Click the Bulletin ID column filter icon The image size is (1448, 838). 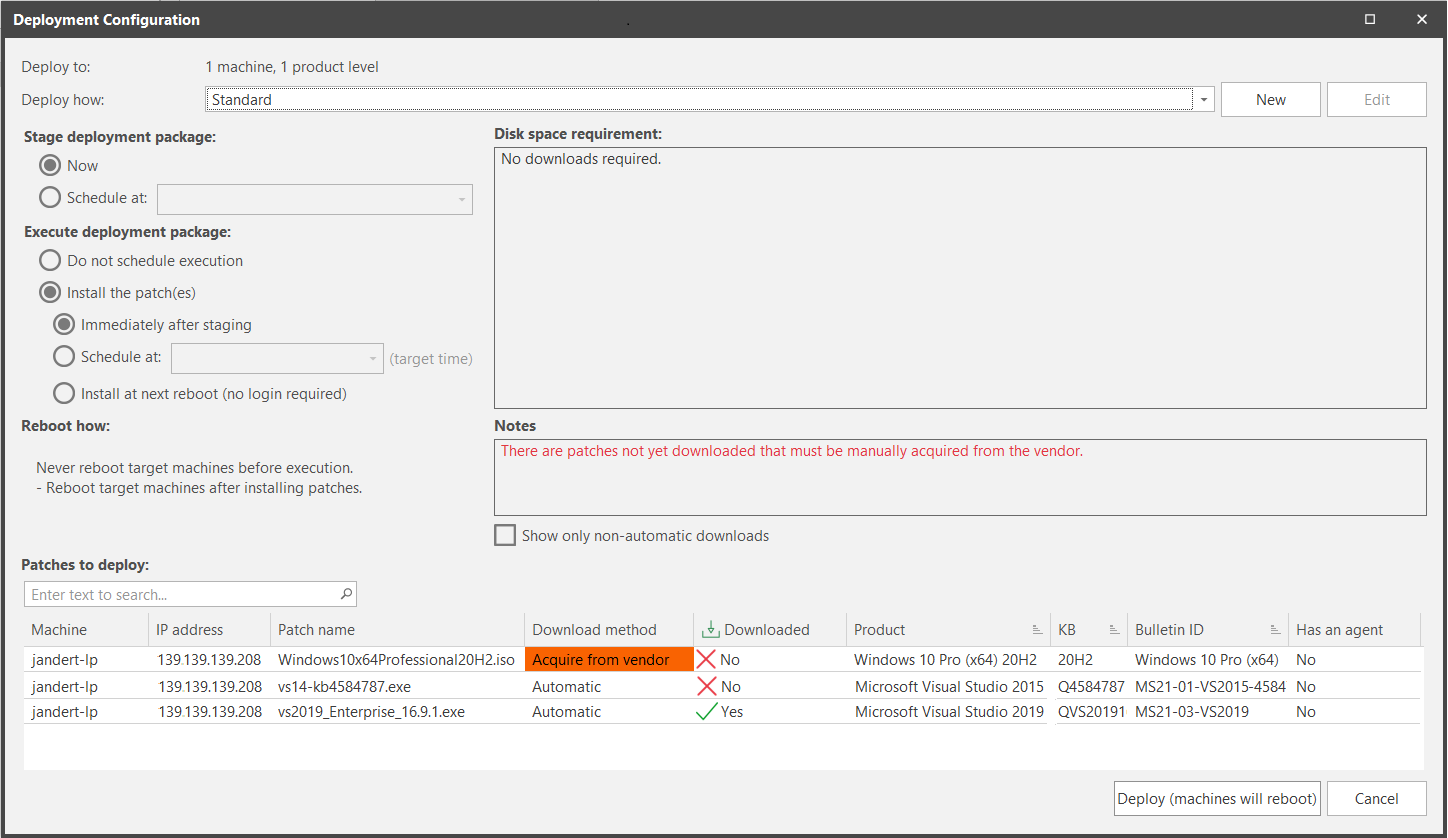click(1275, 630)
